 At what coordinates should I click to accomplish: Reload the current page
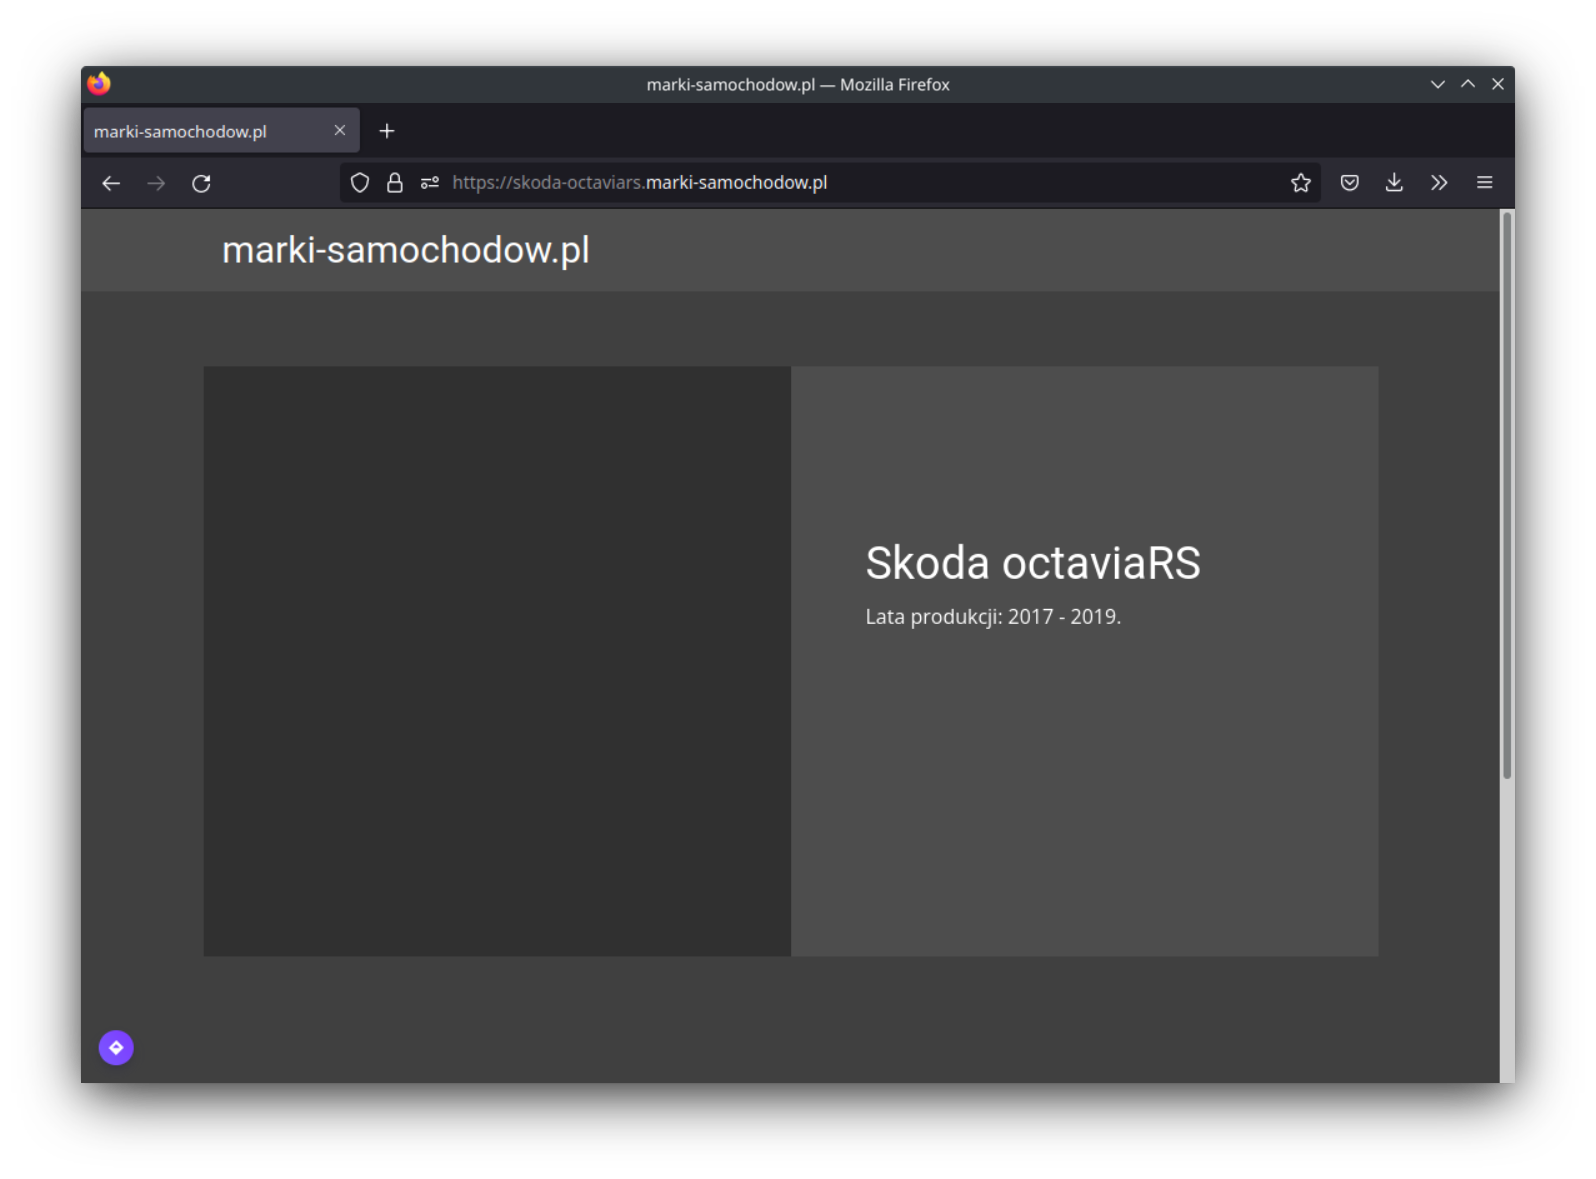point(201,183)
